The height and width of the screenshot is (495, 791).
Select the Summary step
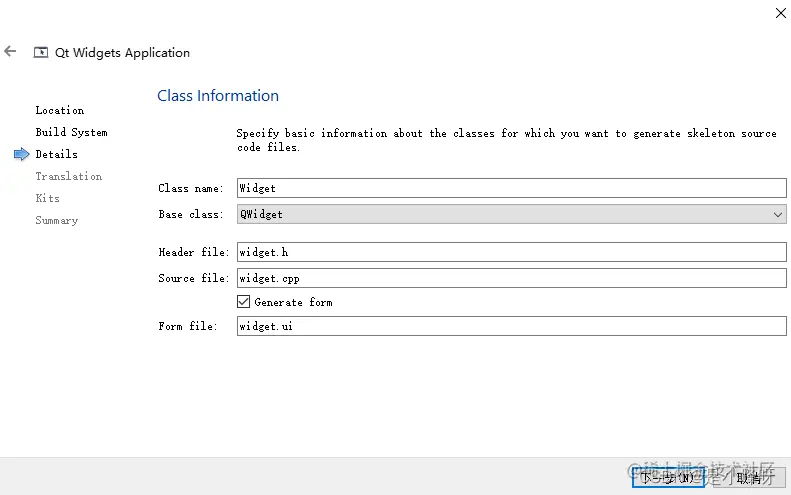point(56,220)
